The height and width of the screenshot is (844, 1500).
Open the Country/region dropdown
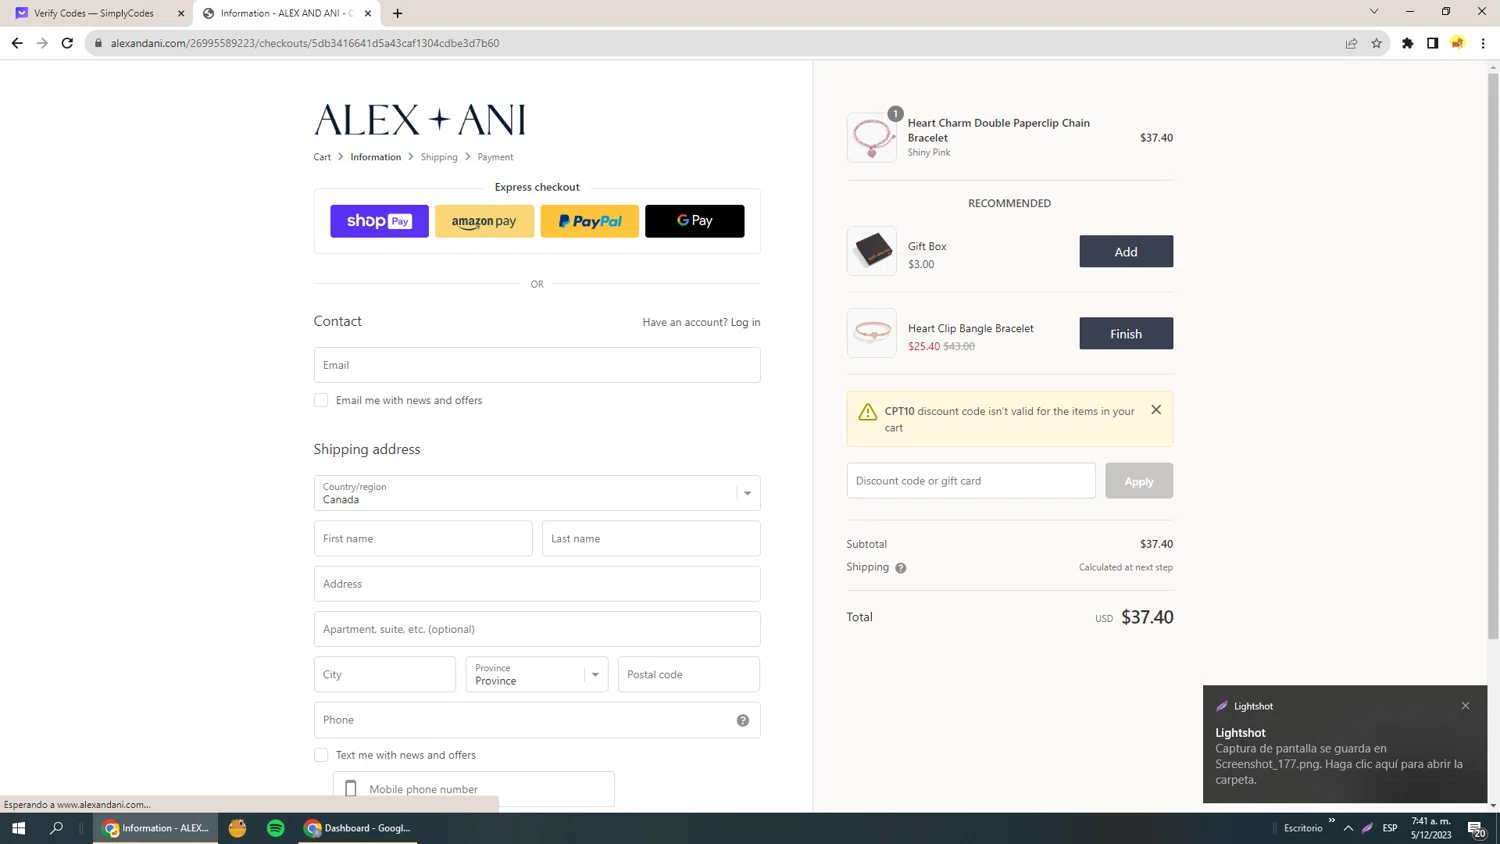coord(537,493)
